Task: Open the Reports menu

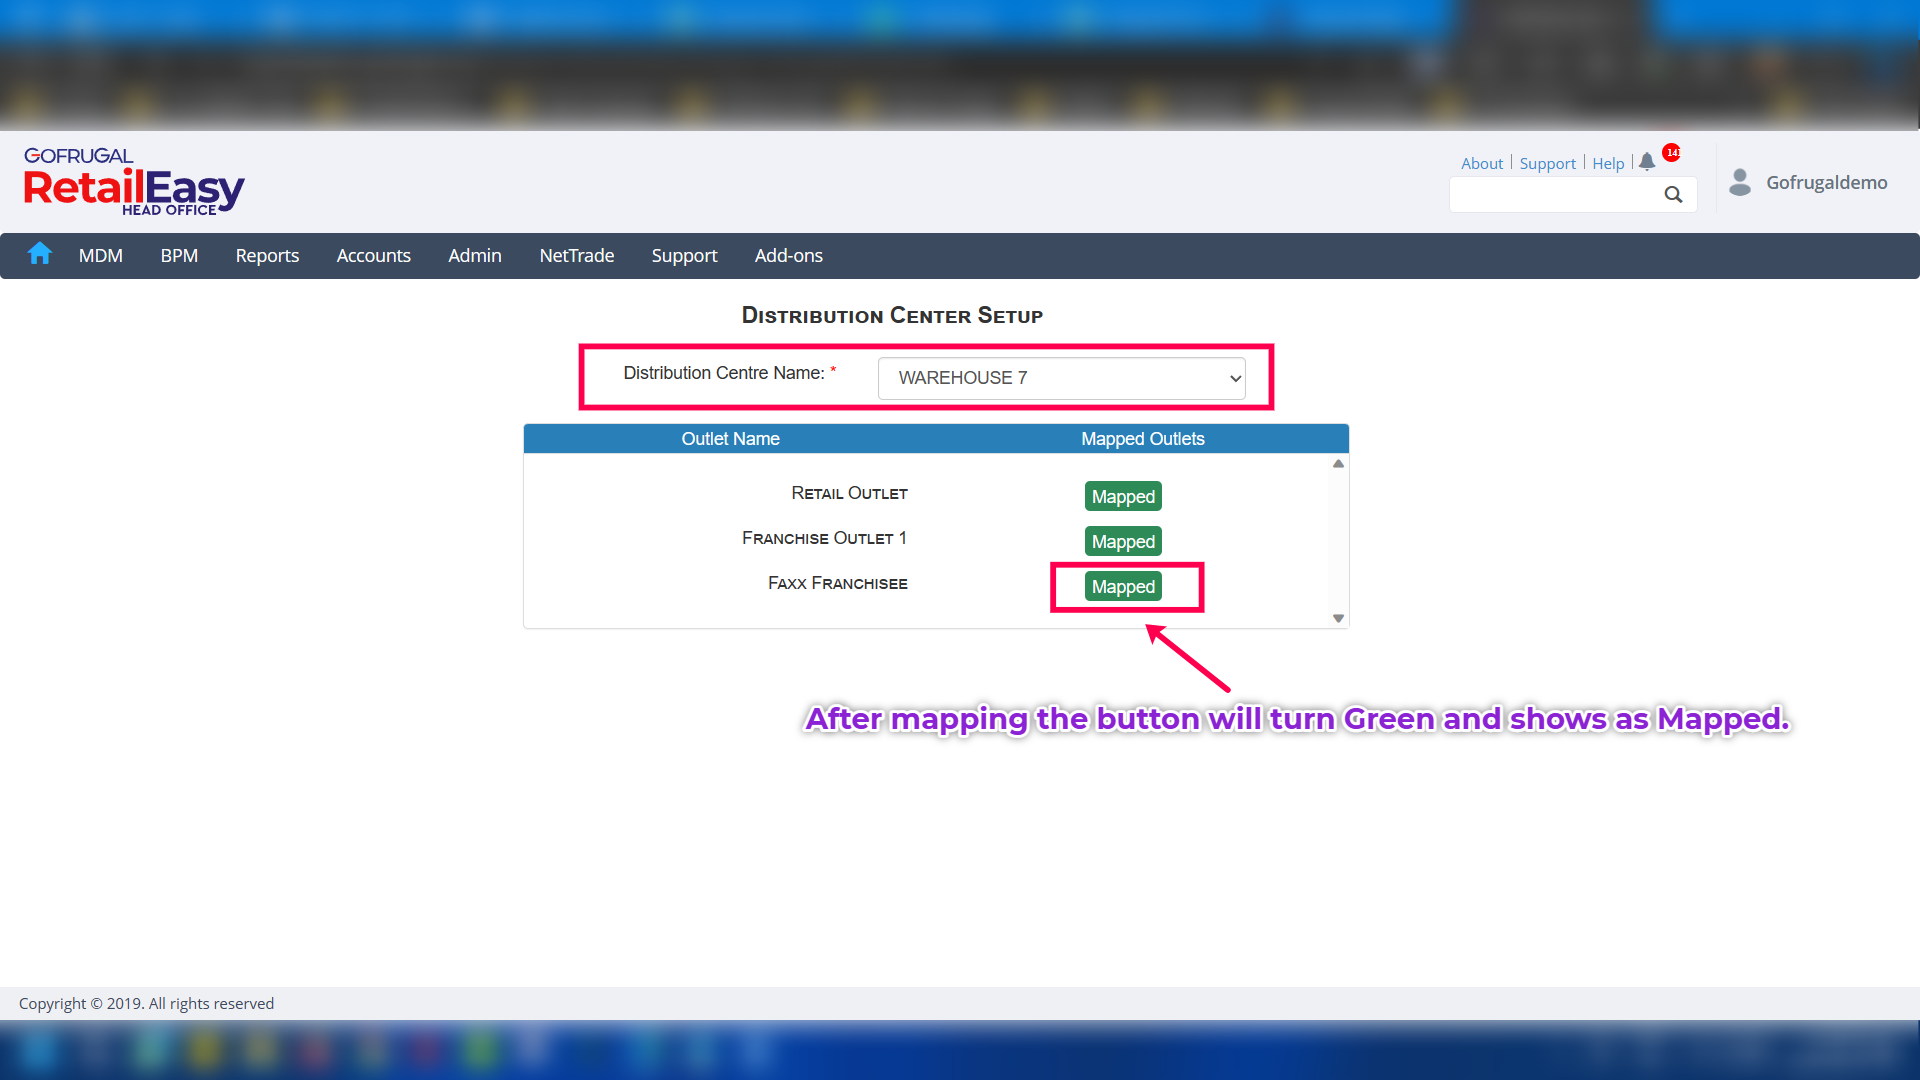Action: [x=267, y=256]
